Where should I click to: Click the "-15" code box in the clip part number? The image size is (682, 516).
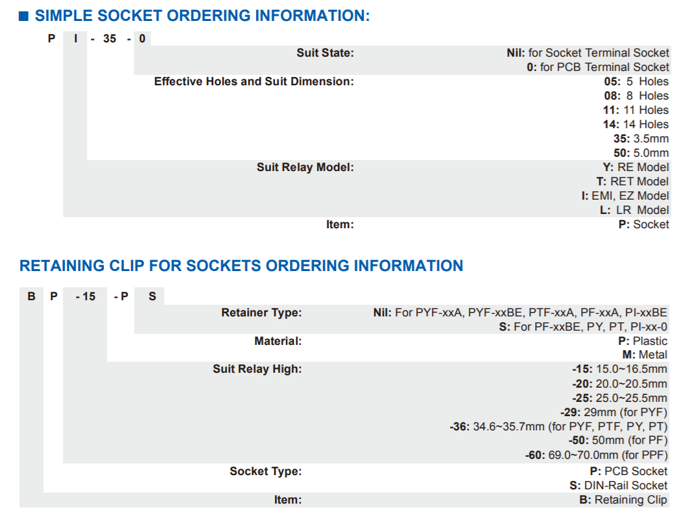(x=86, y=297)
